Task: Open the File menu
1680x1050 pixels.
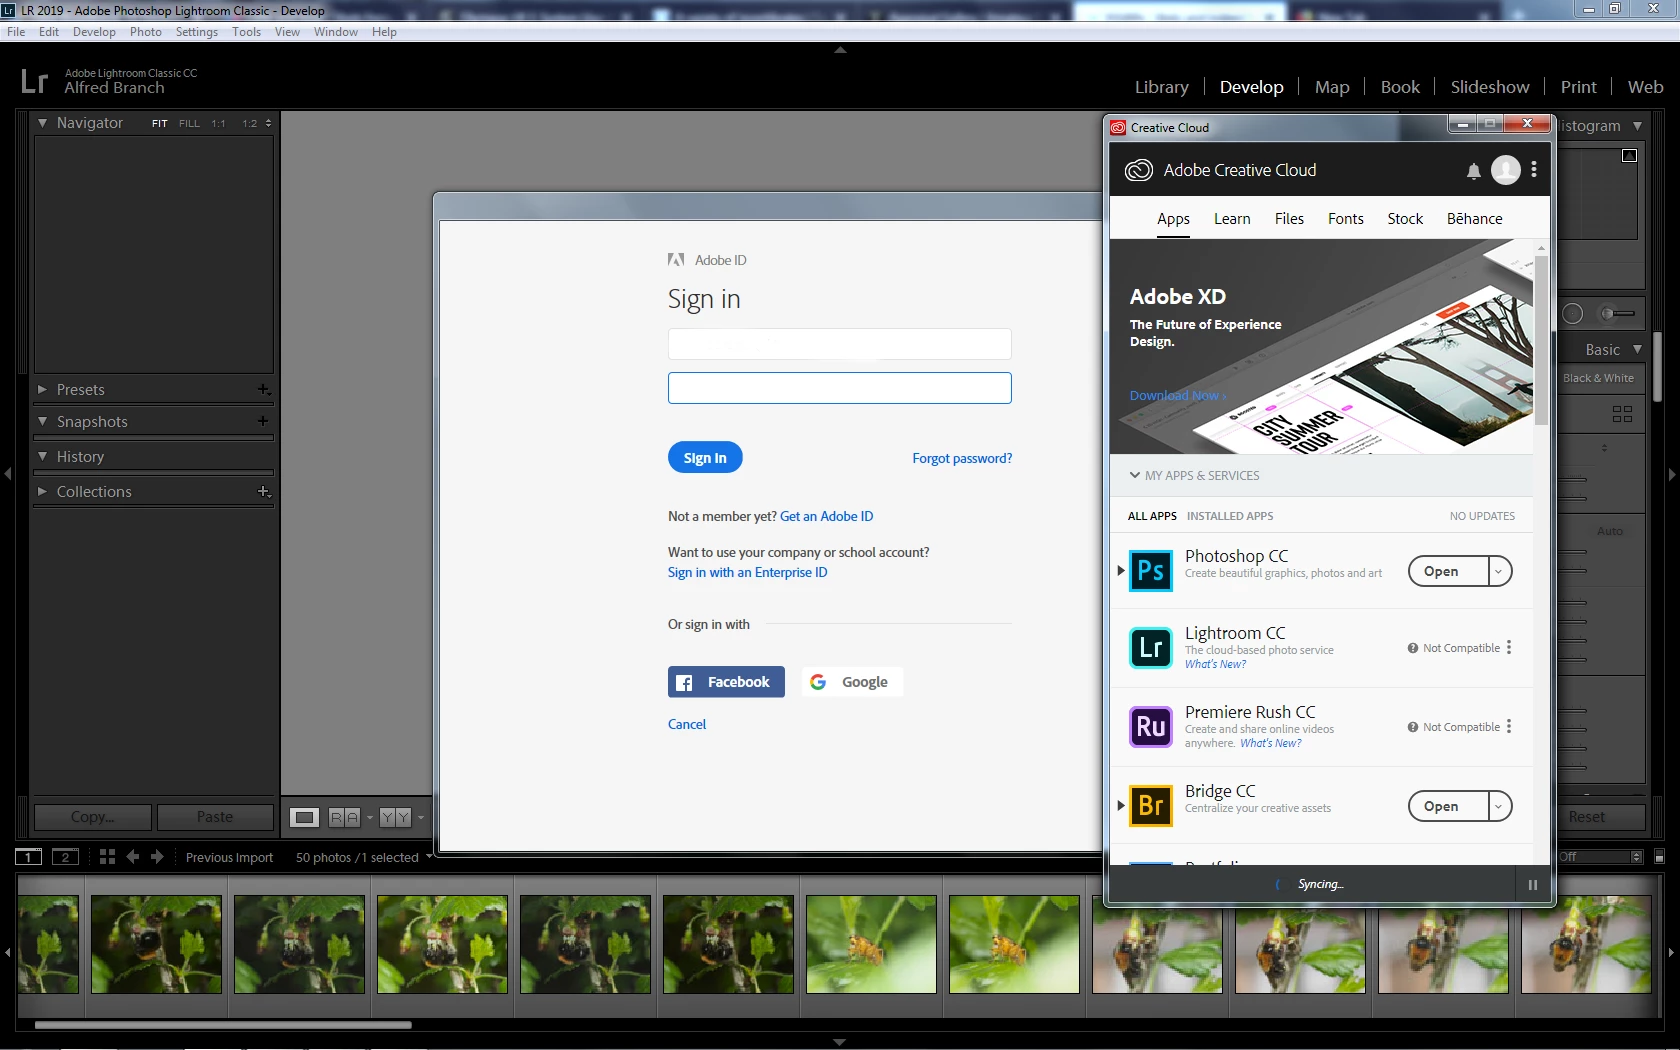Action: [16, 32]
